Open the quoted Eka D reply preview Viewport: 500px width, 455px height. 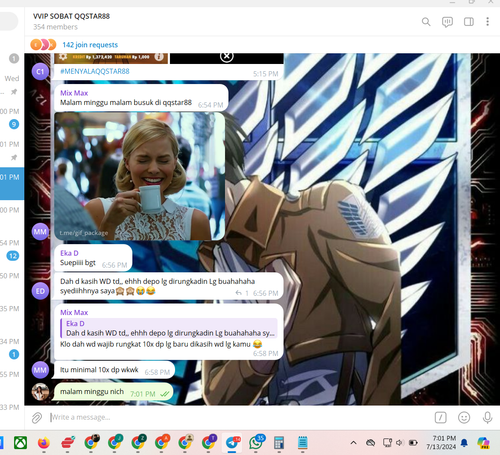169,328
